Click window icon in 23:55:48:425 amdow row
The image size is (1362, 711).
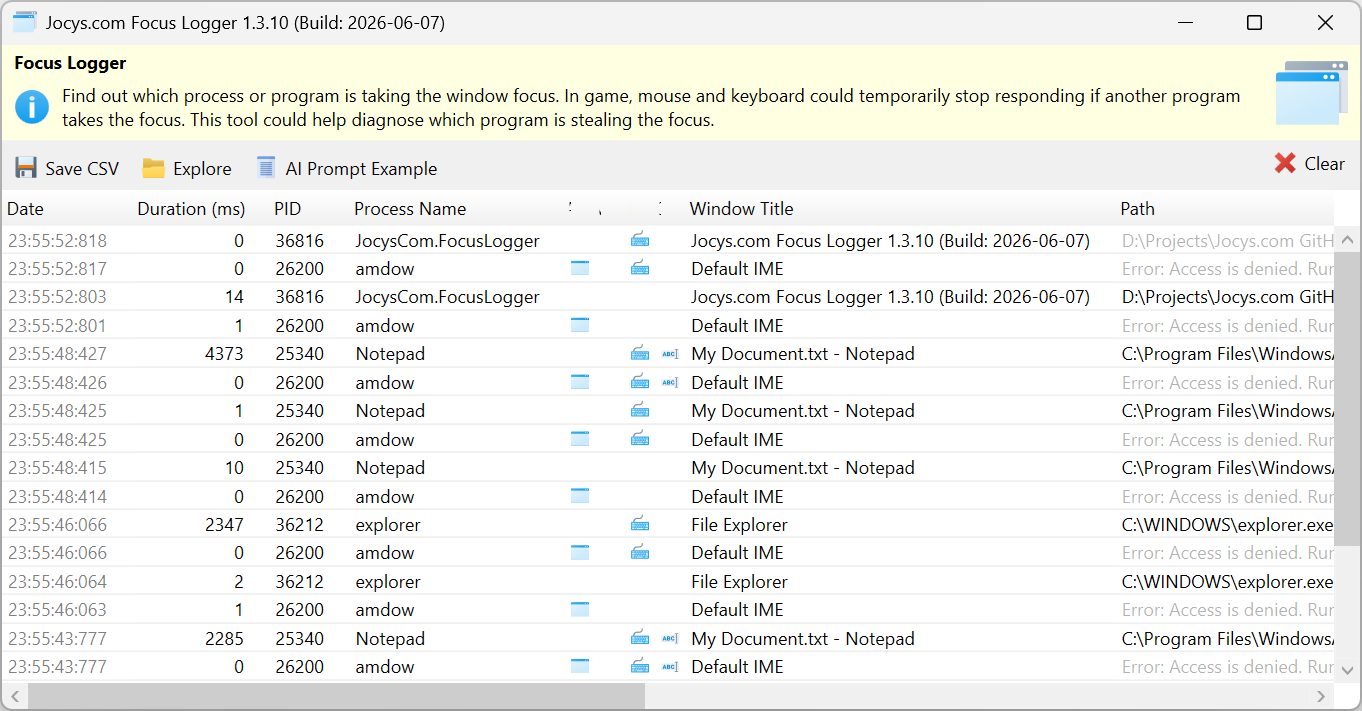580,439
